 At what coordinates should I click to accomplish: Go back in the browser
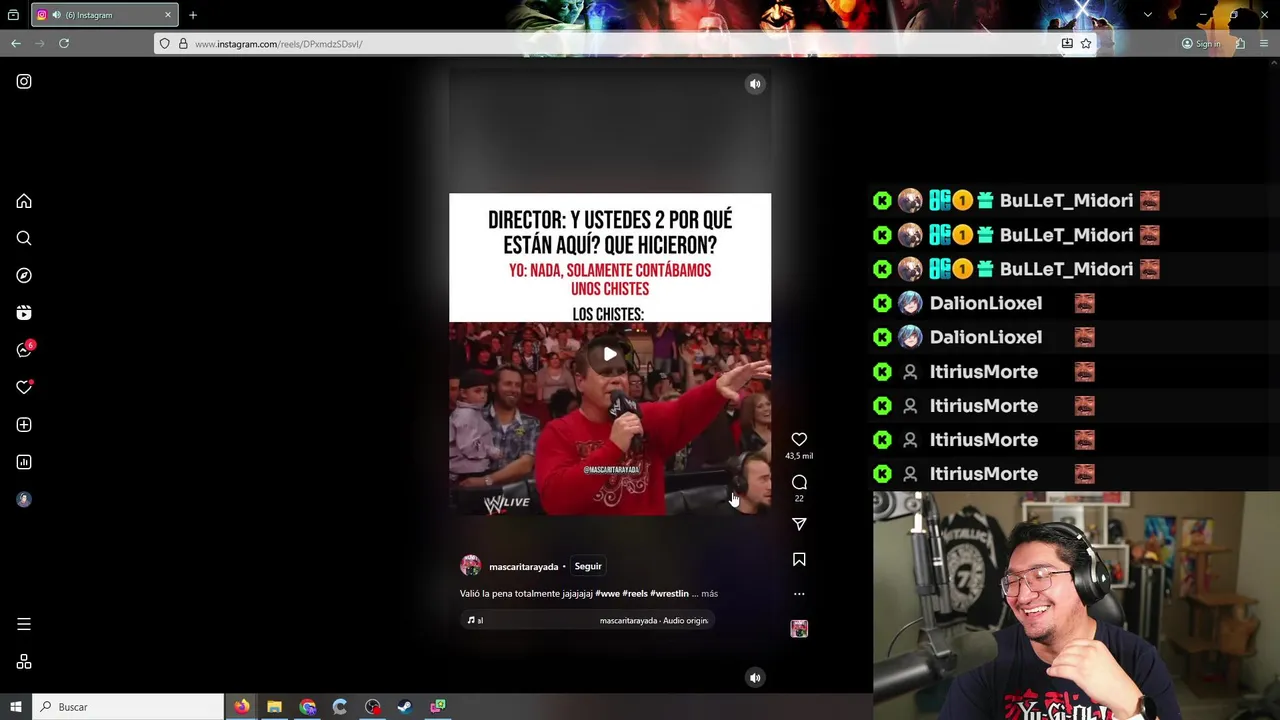pyautogui.click(x=16, y=43)
